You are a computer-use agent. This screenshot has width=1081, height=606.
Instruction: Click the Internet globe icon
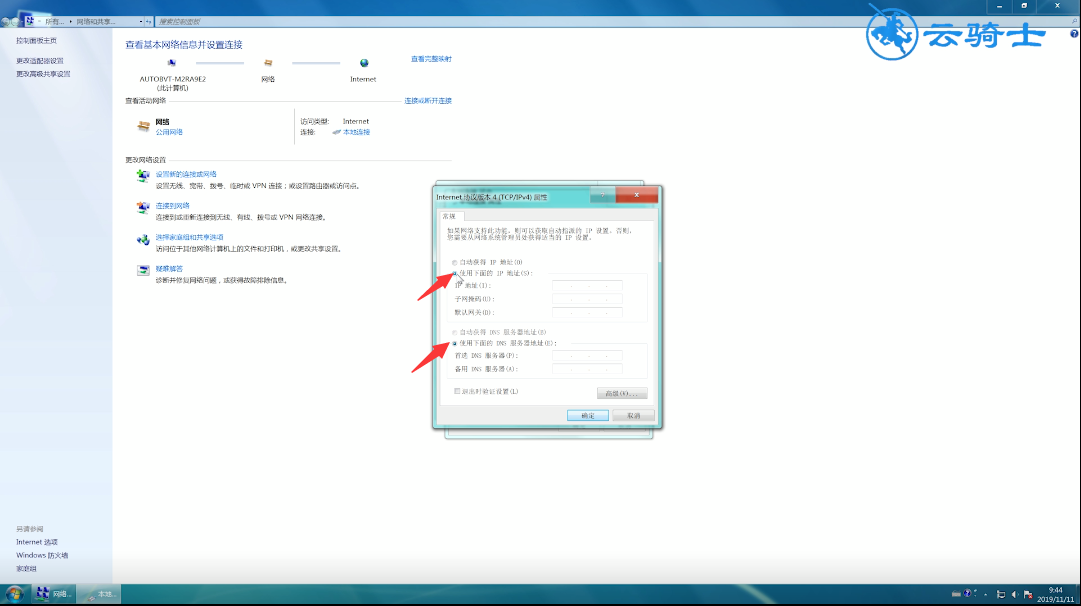[x=364, y=63]
